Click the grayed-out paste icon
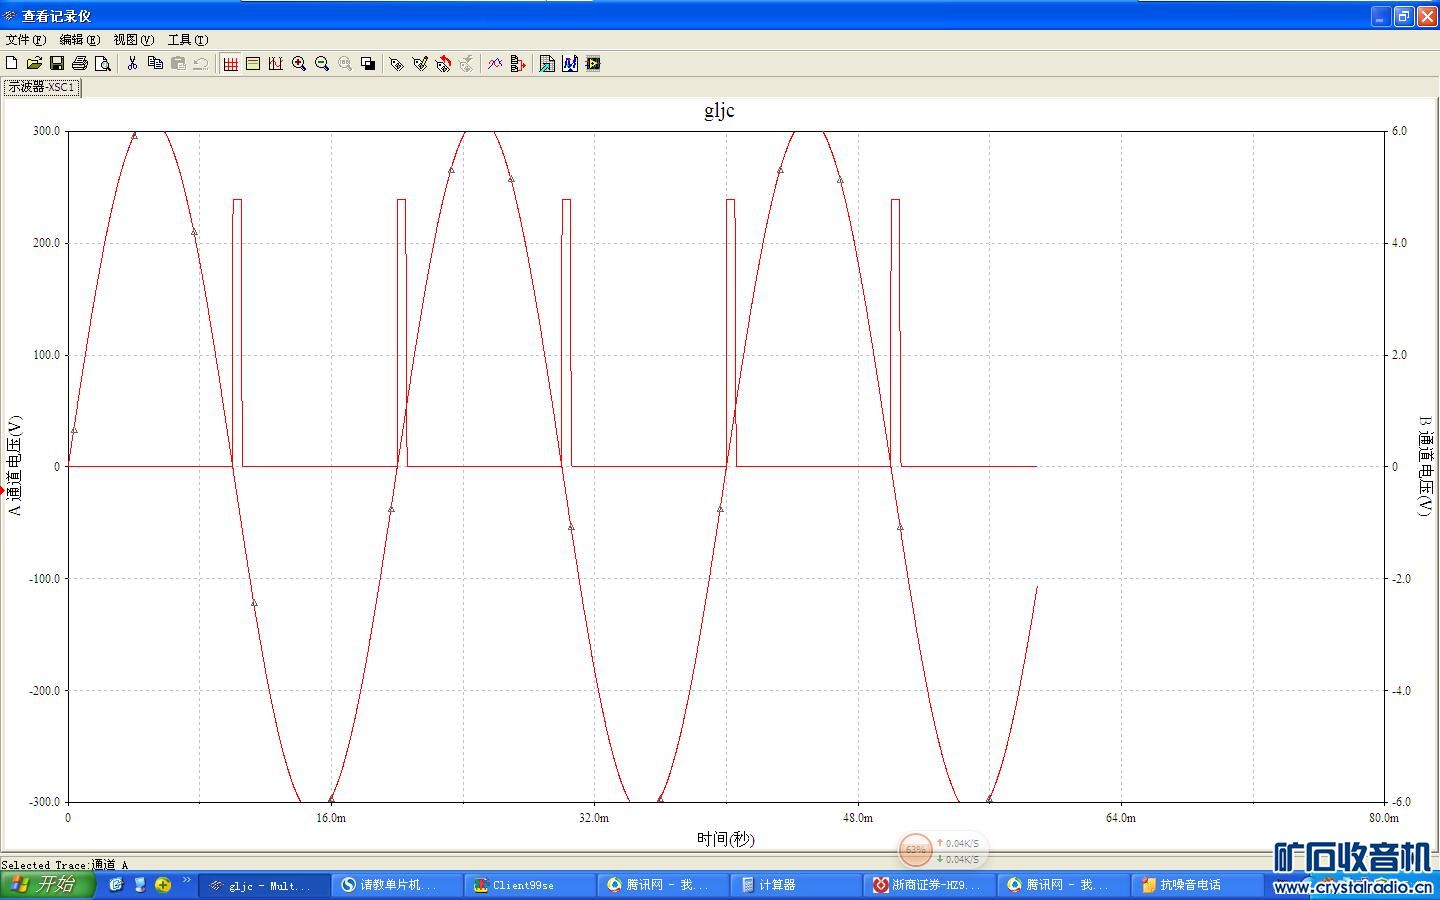 click(x=178, y=63)
